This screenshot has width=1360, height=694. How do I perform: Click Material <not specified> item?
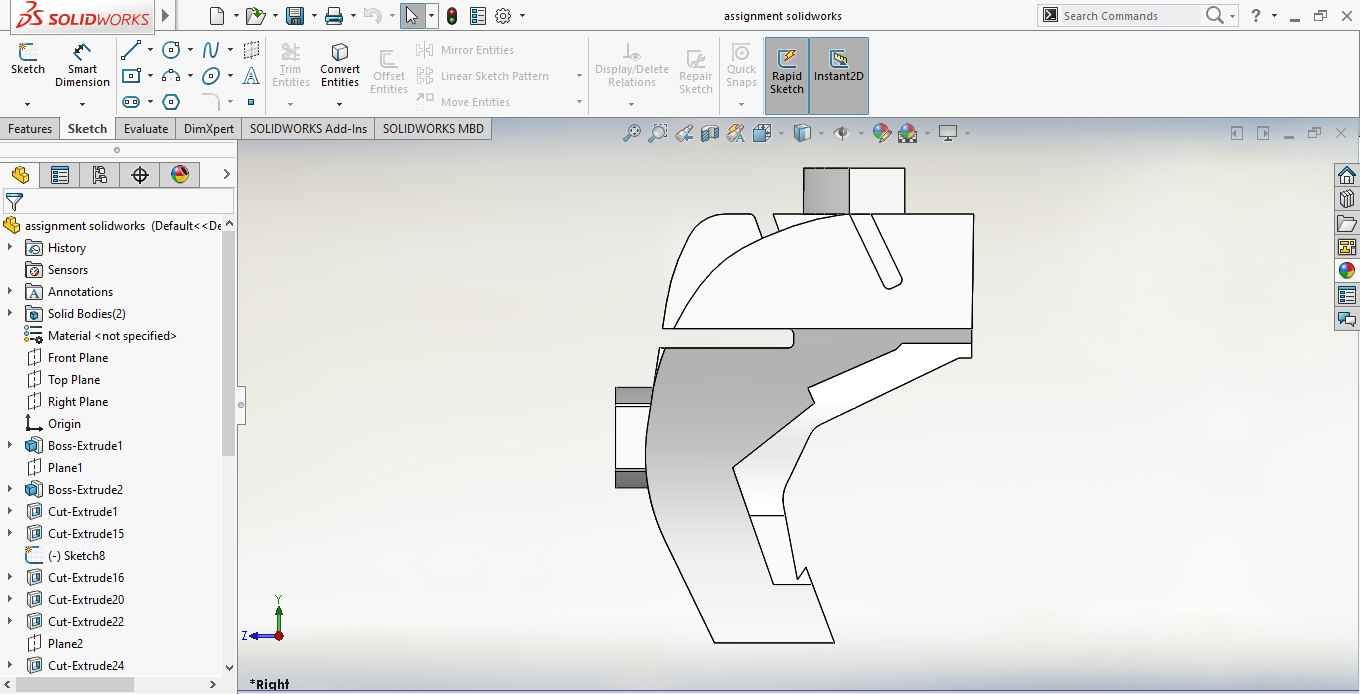(111, 336)
